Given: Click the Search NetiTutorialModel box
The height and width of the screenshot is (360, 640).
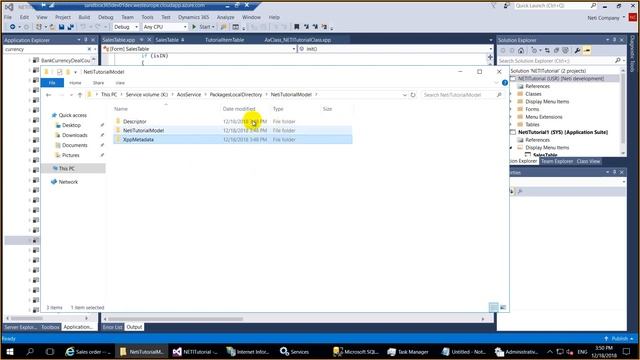Looking at the screenshot, I should [462, 95].
